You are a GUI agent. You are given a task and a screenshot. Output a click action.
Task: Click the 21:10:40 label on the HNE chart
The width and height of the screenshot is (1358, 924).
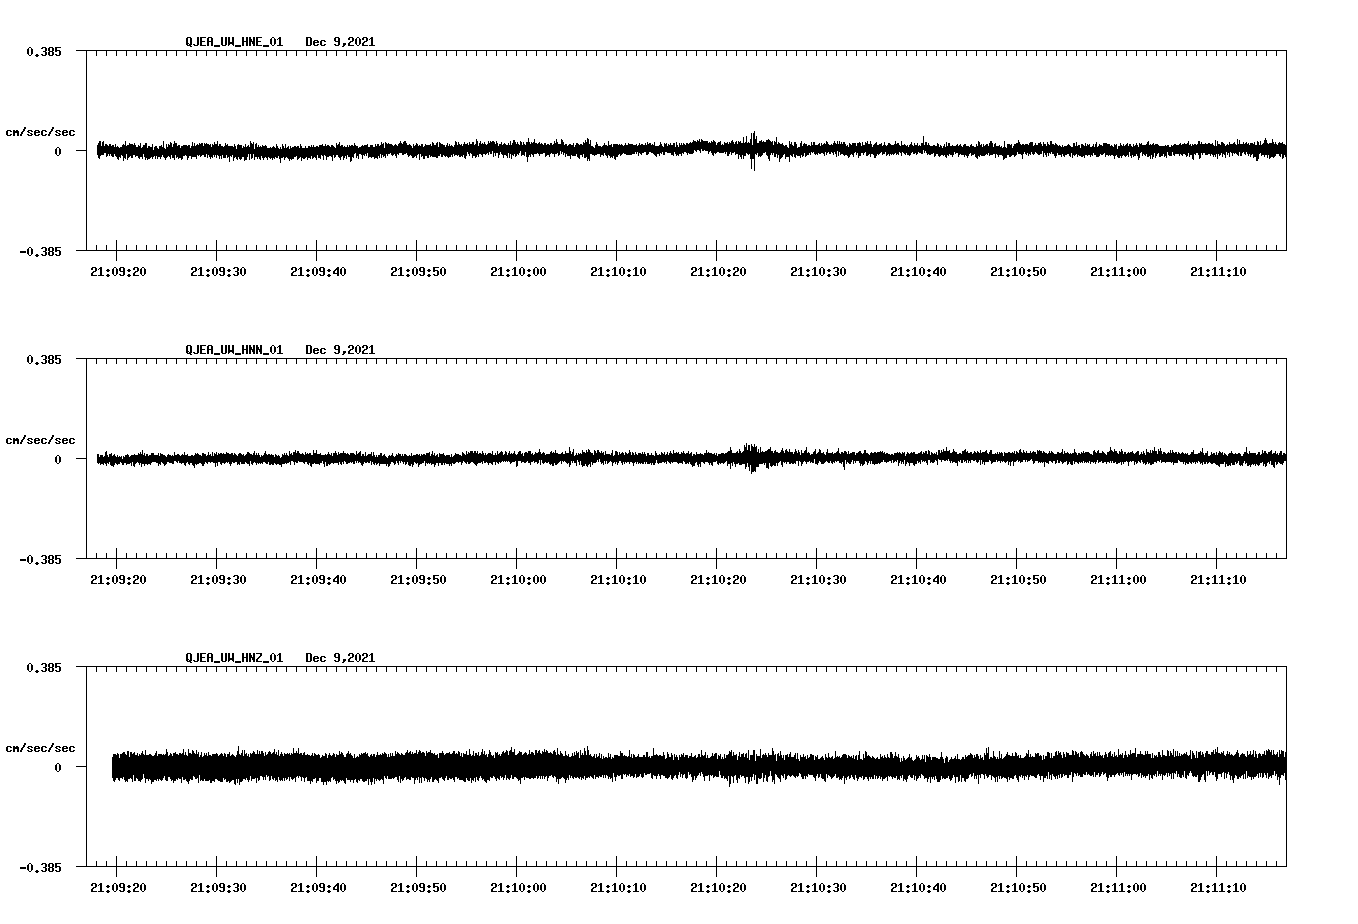tap(918, 272)
